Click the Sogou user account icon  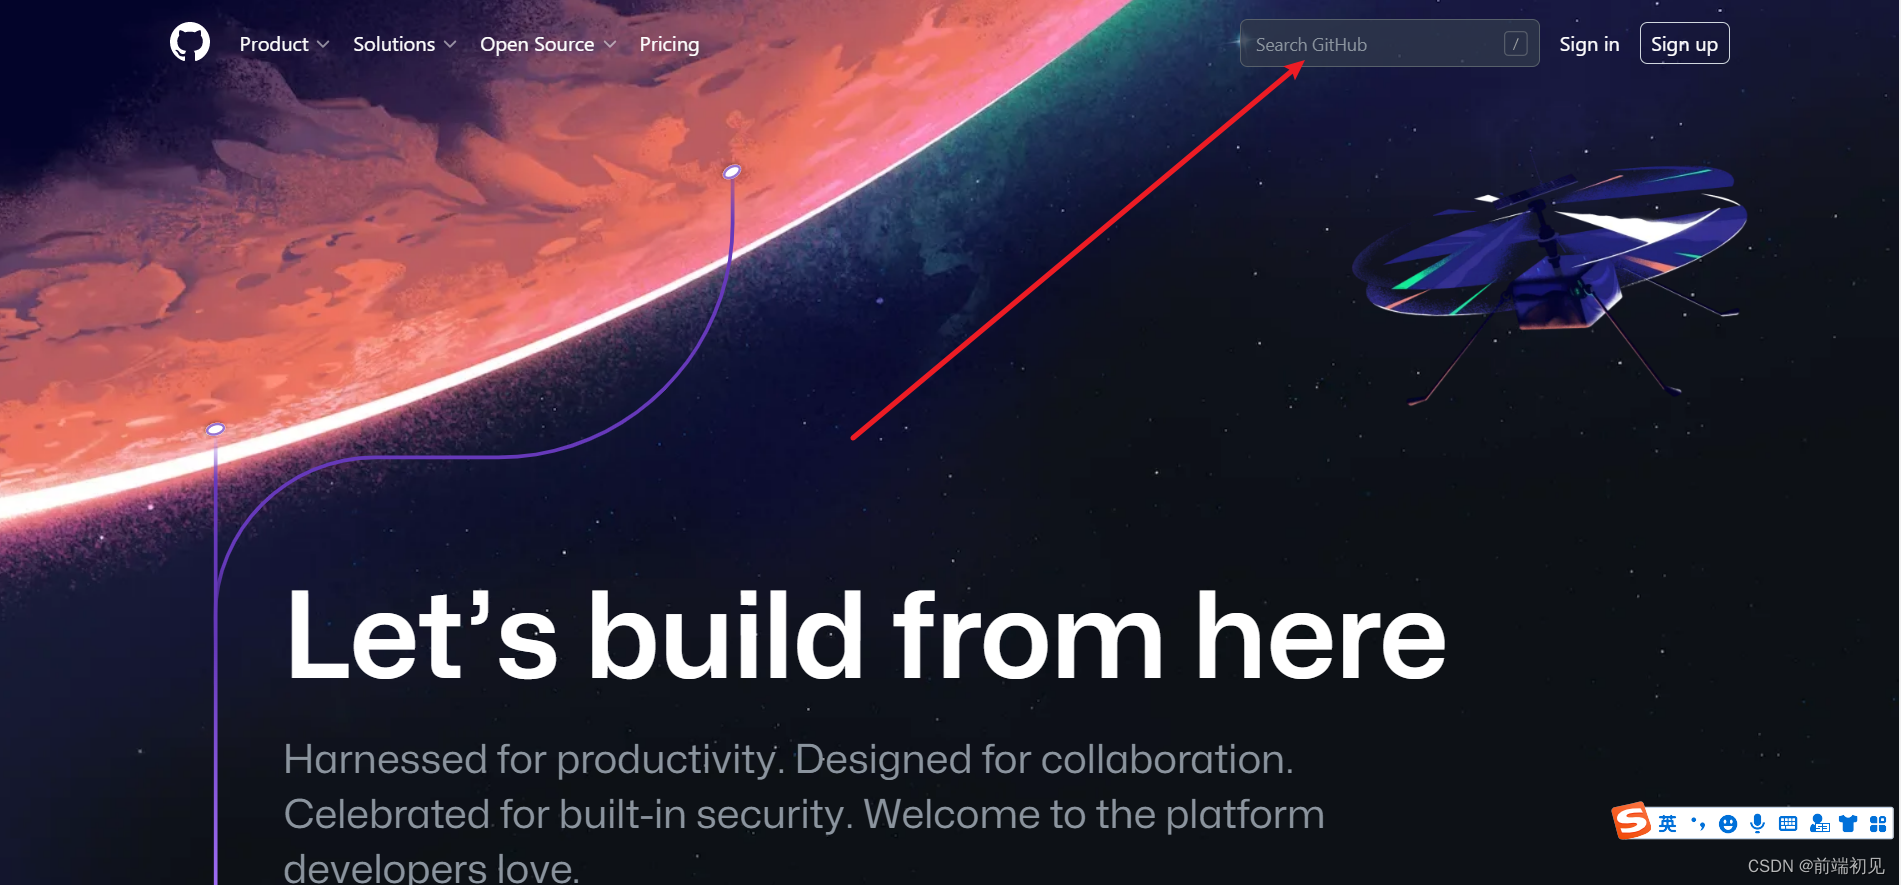tap(1819, 824)
